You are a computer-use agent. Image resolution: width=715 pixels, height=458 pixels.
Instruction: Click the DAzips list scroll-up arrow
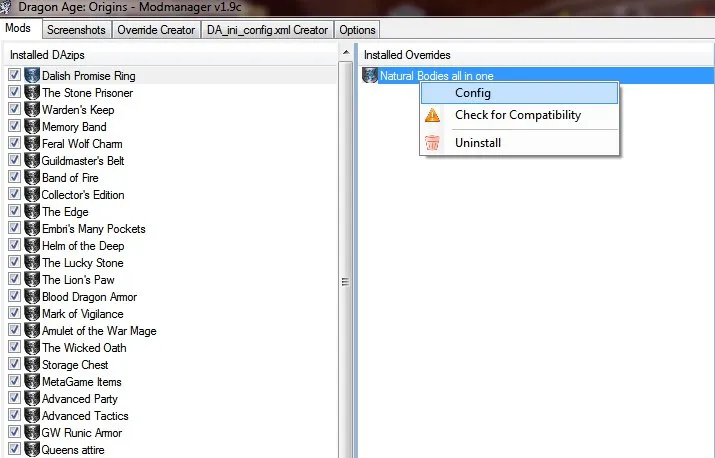pyautogui.click(x=346, y=52)
